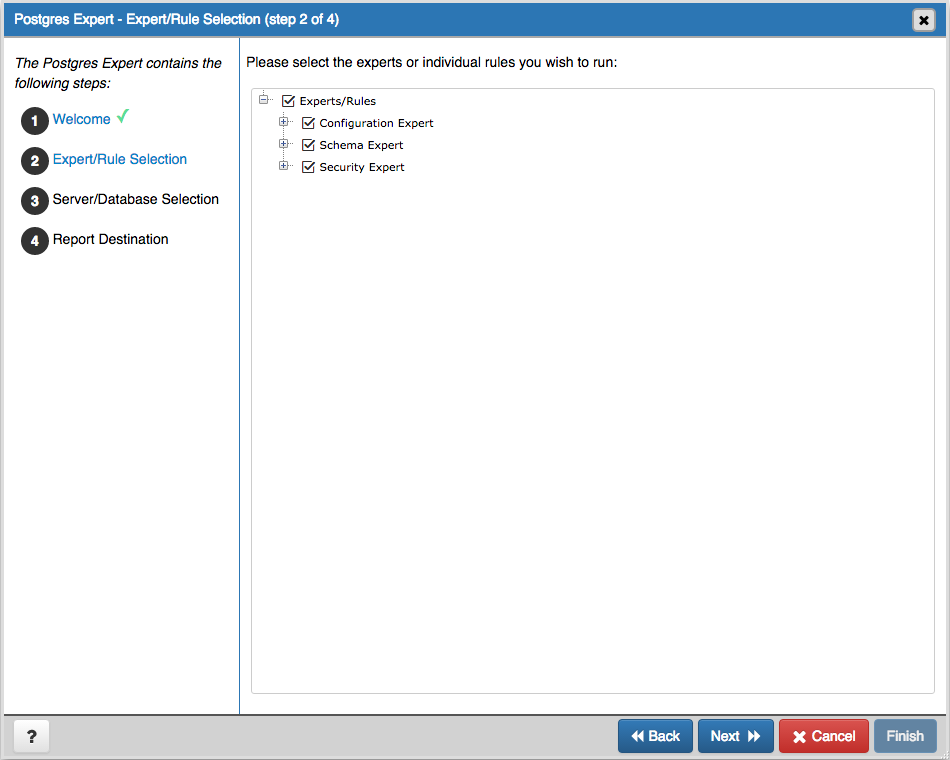Click the Next button

click(x=736, y=736)
